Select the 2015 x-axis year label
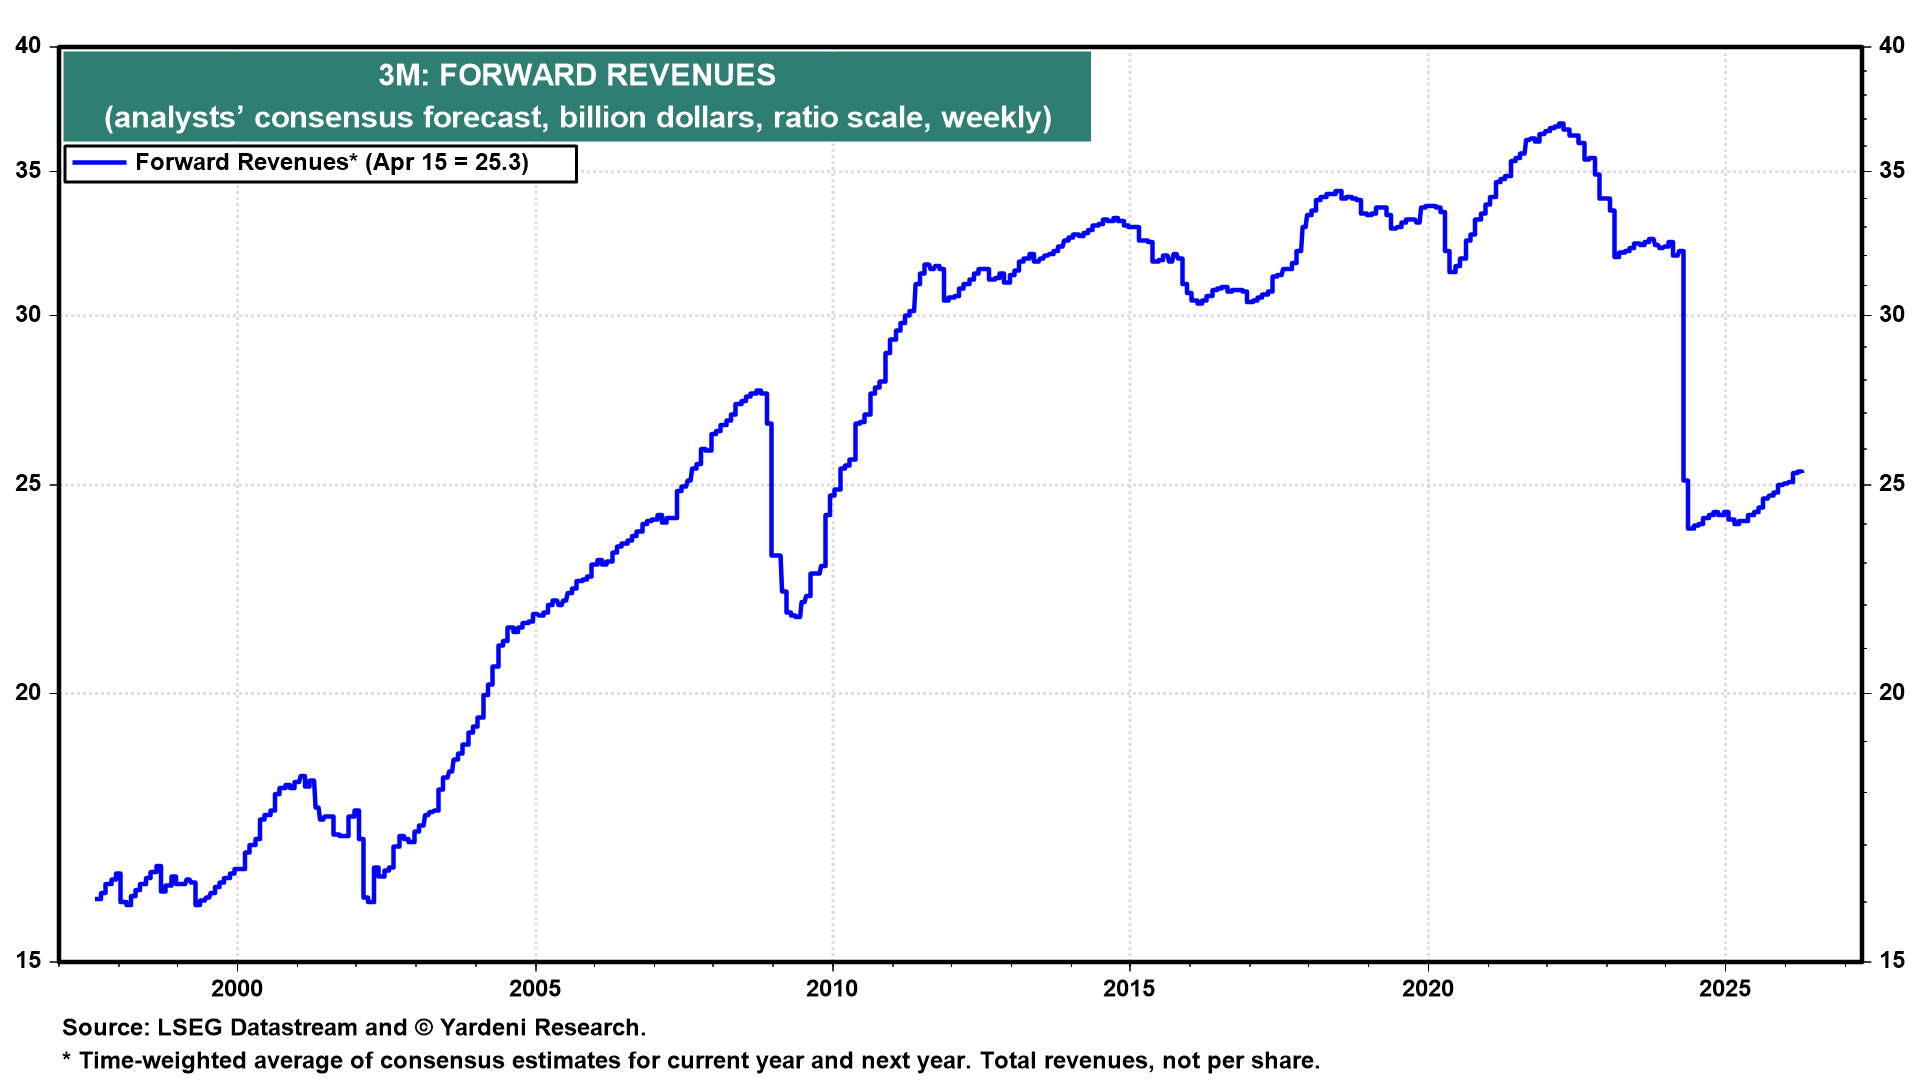This screenshot has height=1080, width=1920. [x=1129, y=989]
